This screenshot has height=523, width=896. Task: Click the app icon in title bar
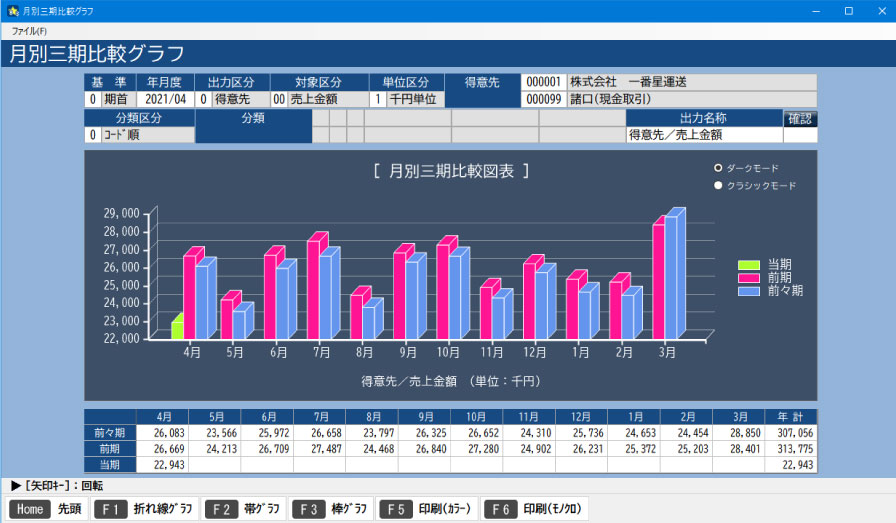[12, 11]
